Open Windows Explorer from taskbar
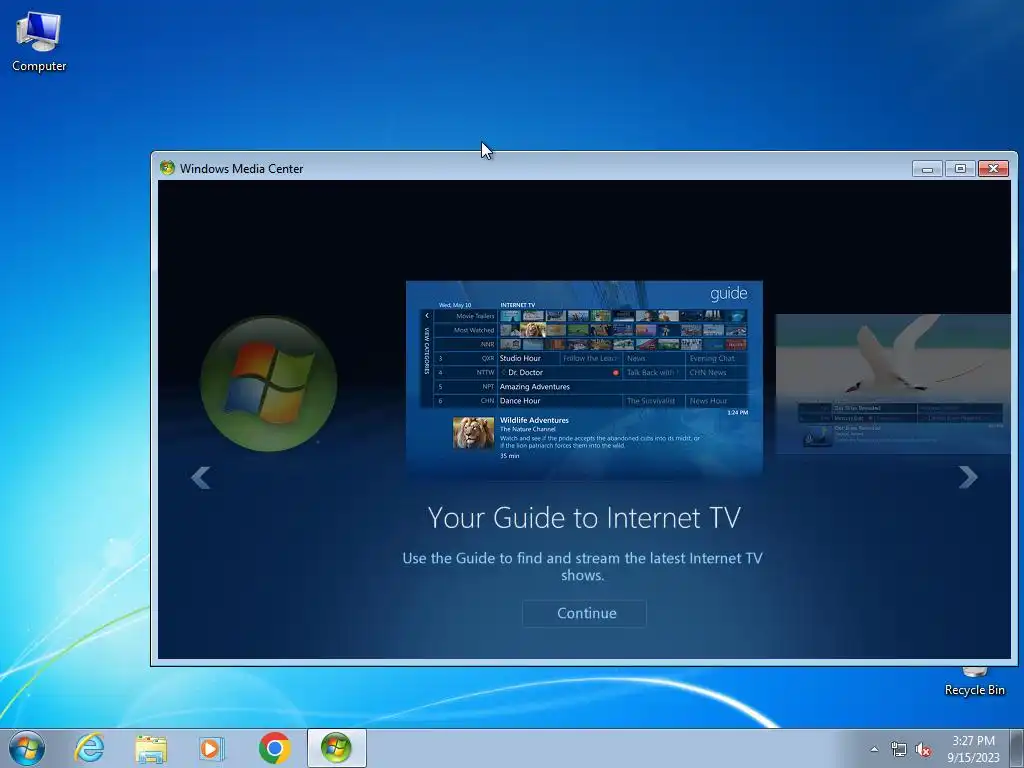The image size is (1024, 768). click(x=151, y=748)
